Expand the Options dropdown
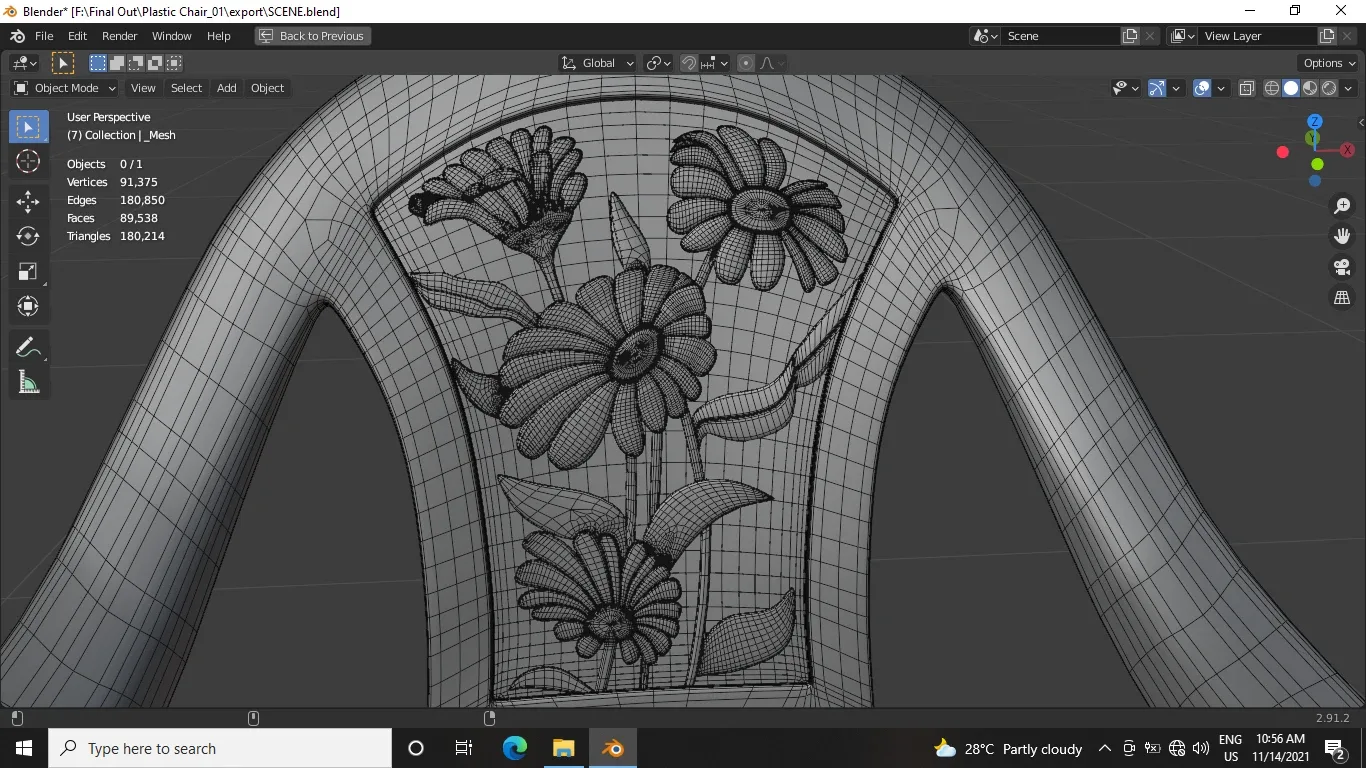Image resolution: width=1366 pixels, height=768 pixels. [1329, 63]
